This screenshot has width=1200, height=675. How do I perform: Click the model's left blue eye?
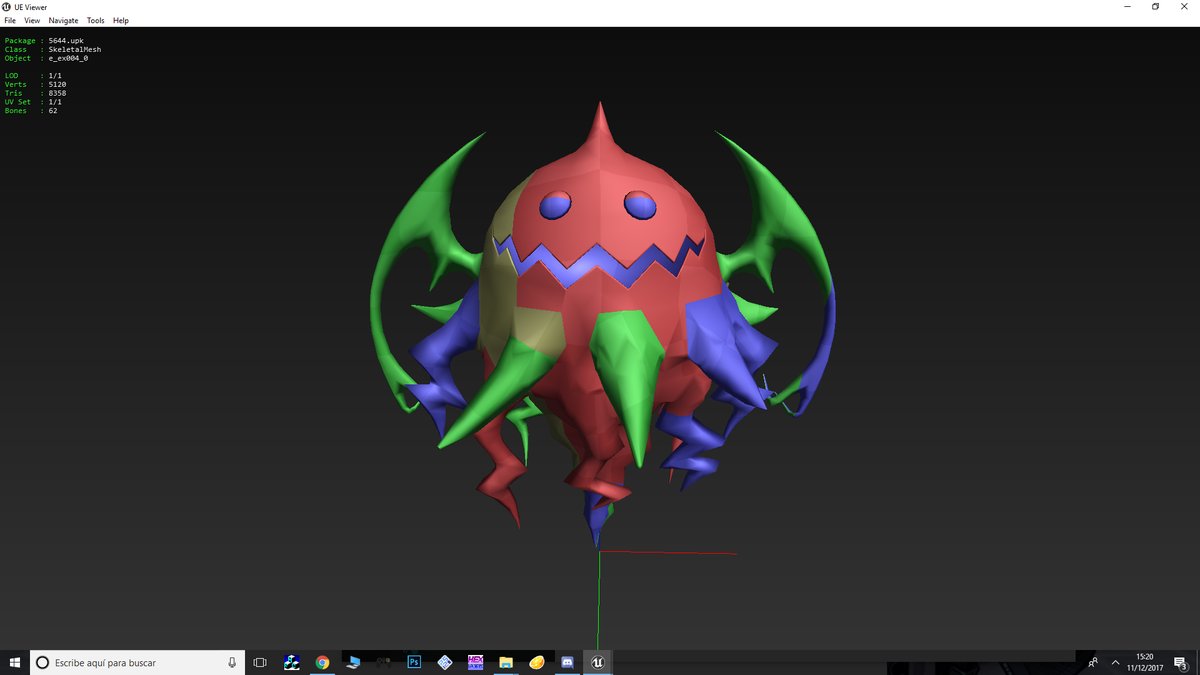click(x=556, y=206)
